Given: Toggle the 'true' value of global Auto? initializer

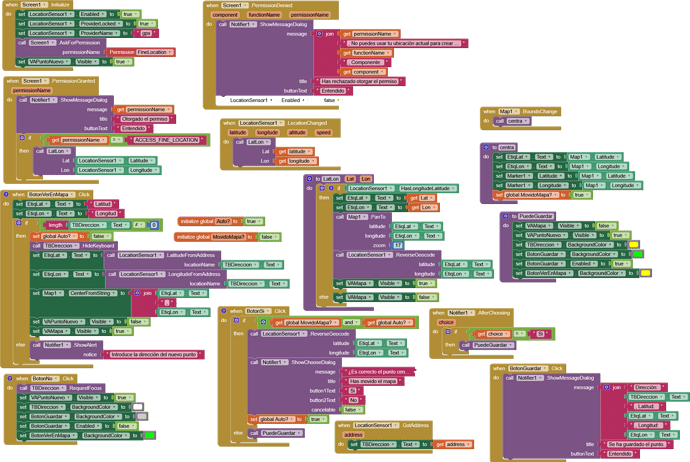Looking at the screenshot, I should [x=253, y=221].
